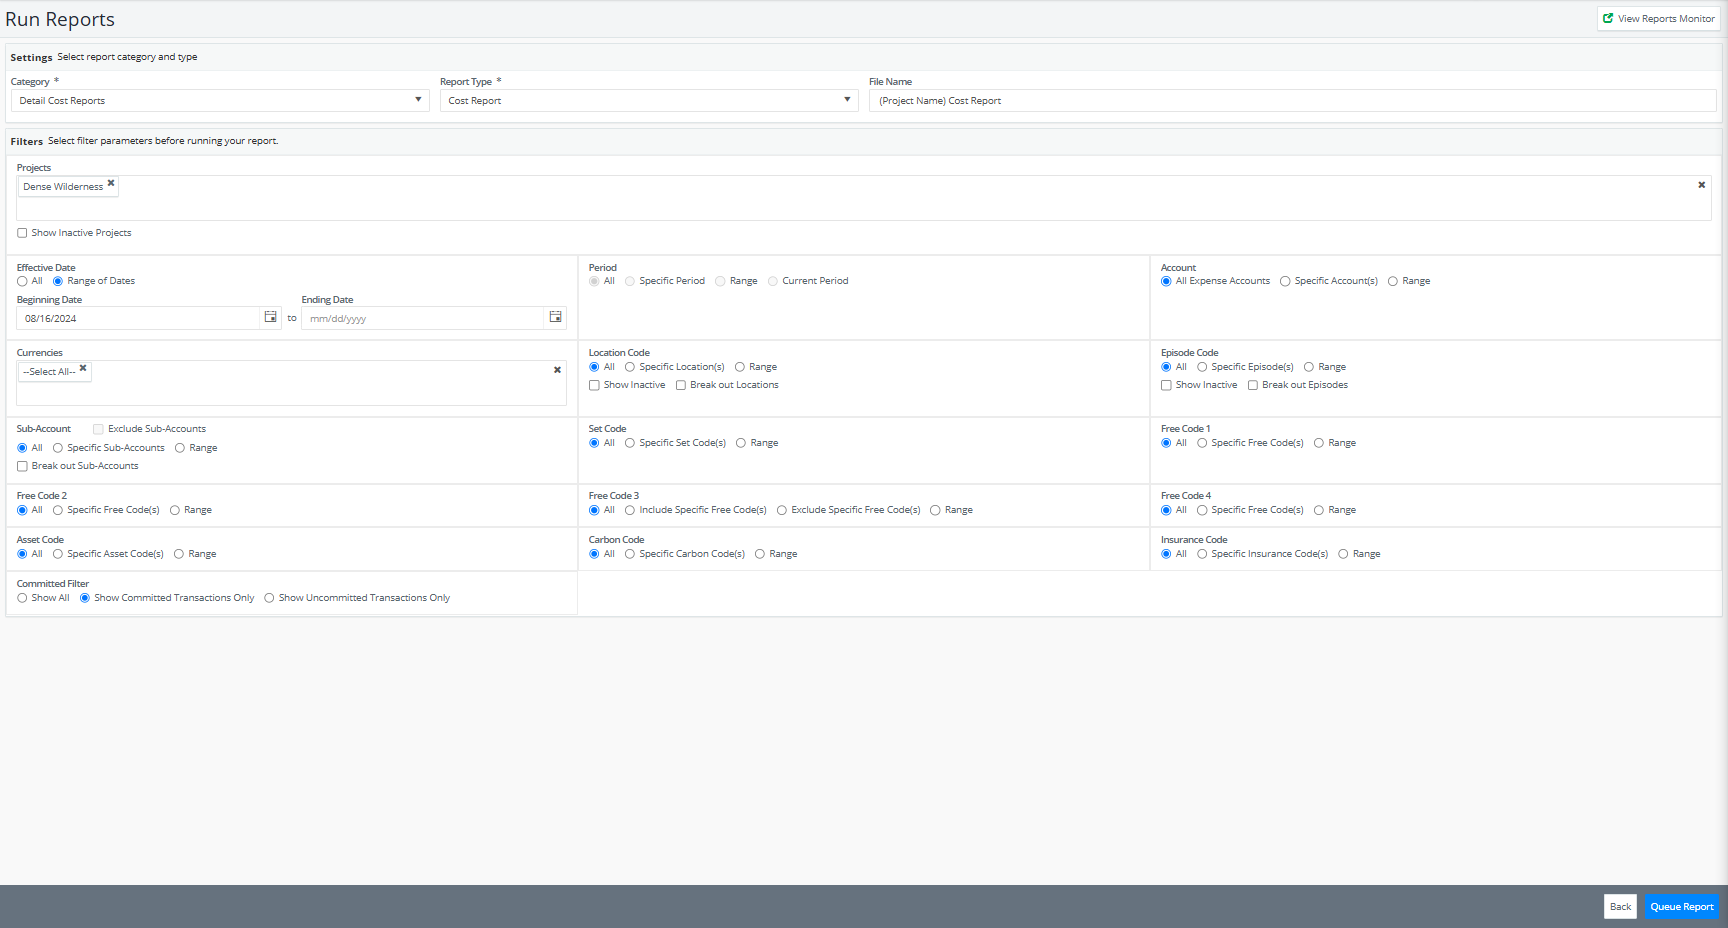Select Range under Sub-Account

[x=180, y=448]
